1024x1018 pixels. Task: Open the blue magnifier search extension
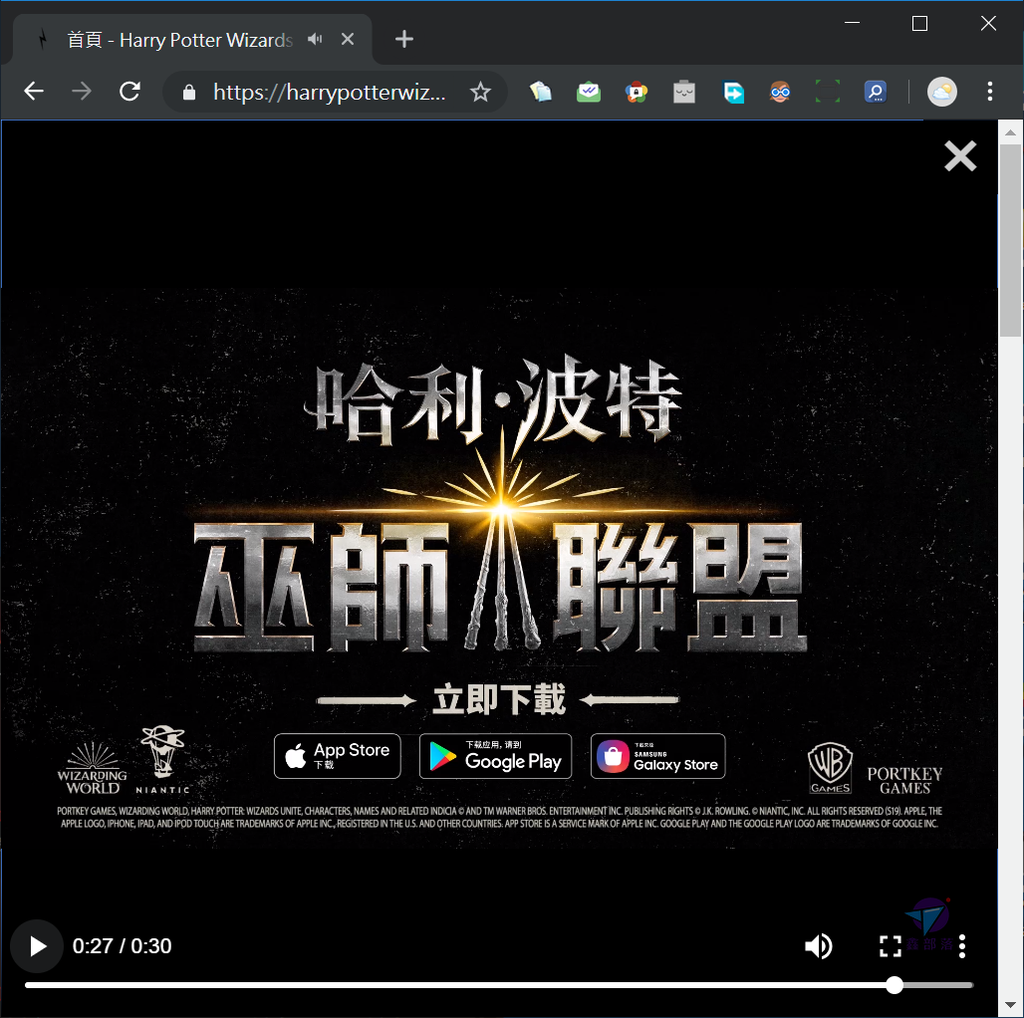click(x=875, y=92)
